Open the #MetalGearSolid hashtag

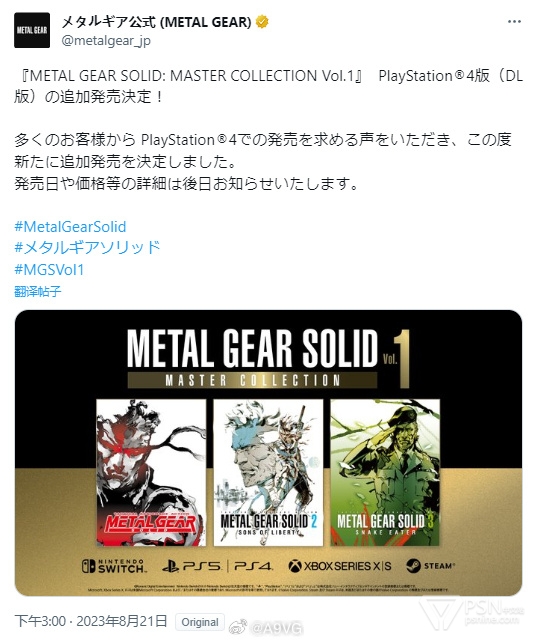pyautogui.click(x=70, y=227)
